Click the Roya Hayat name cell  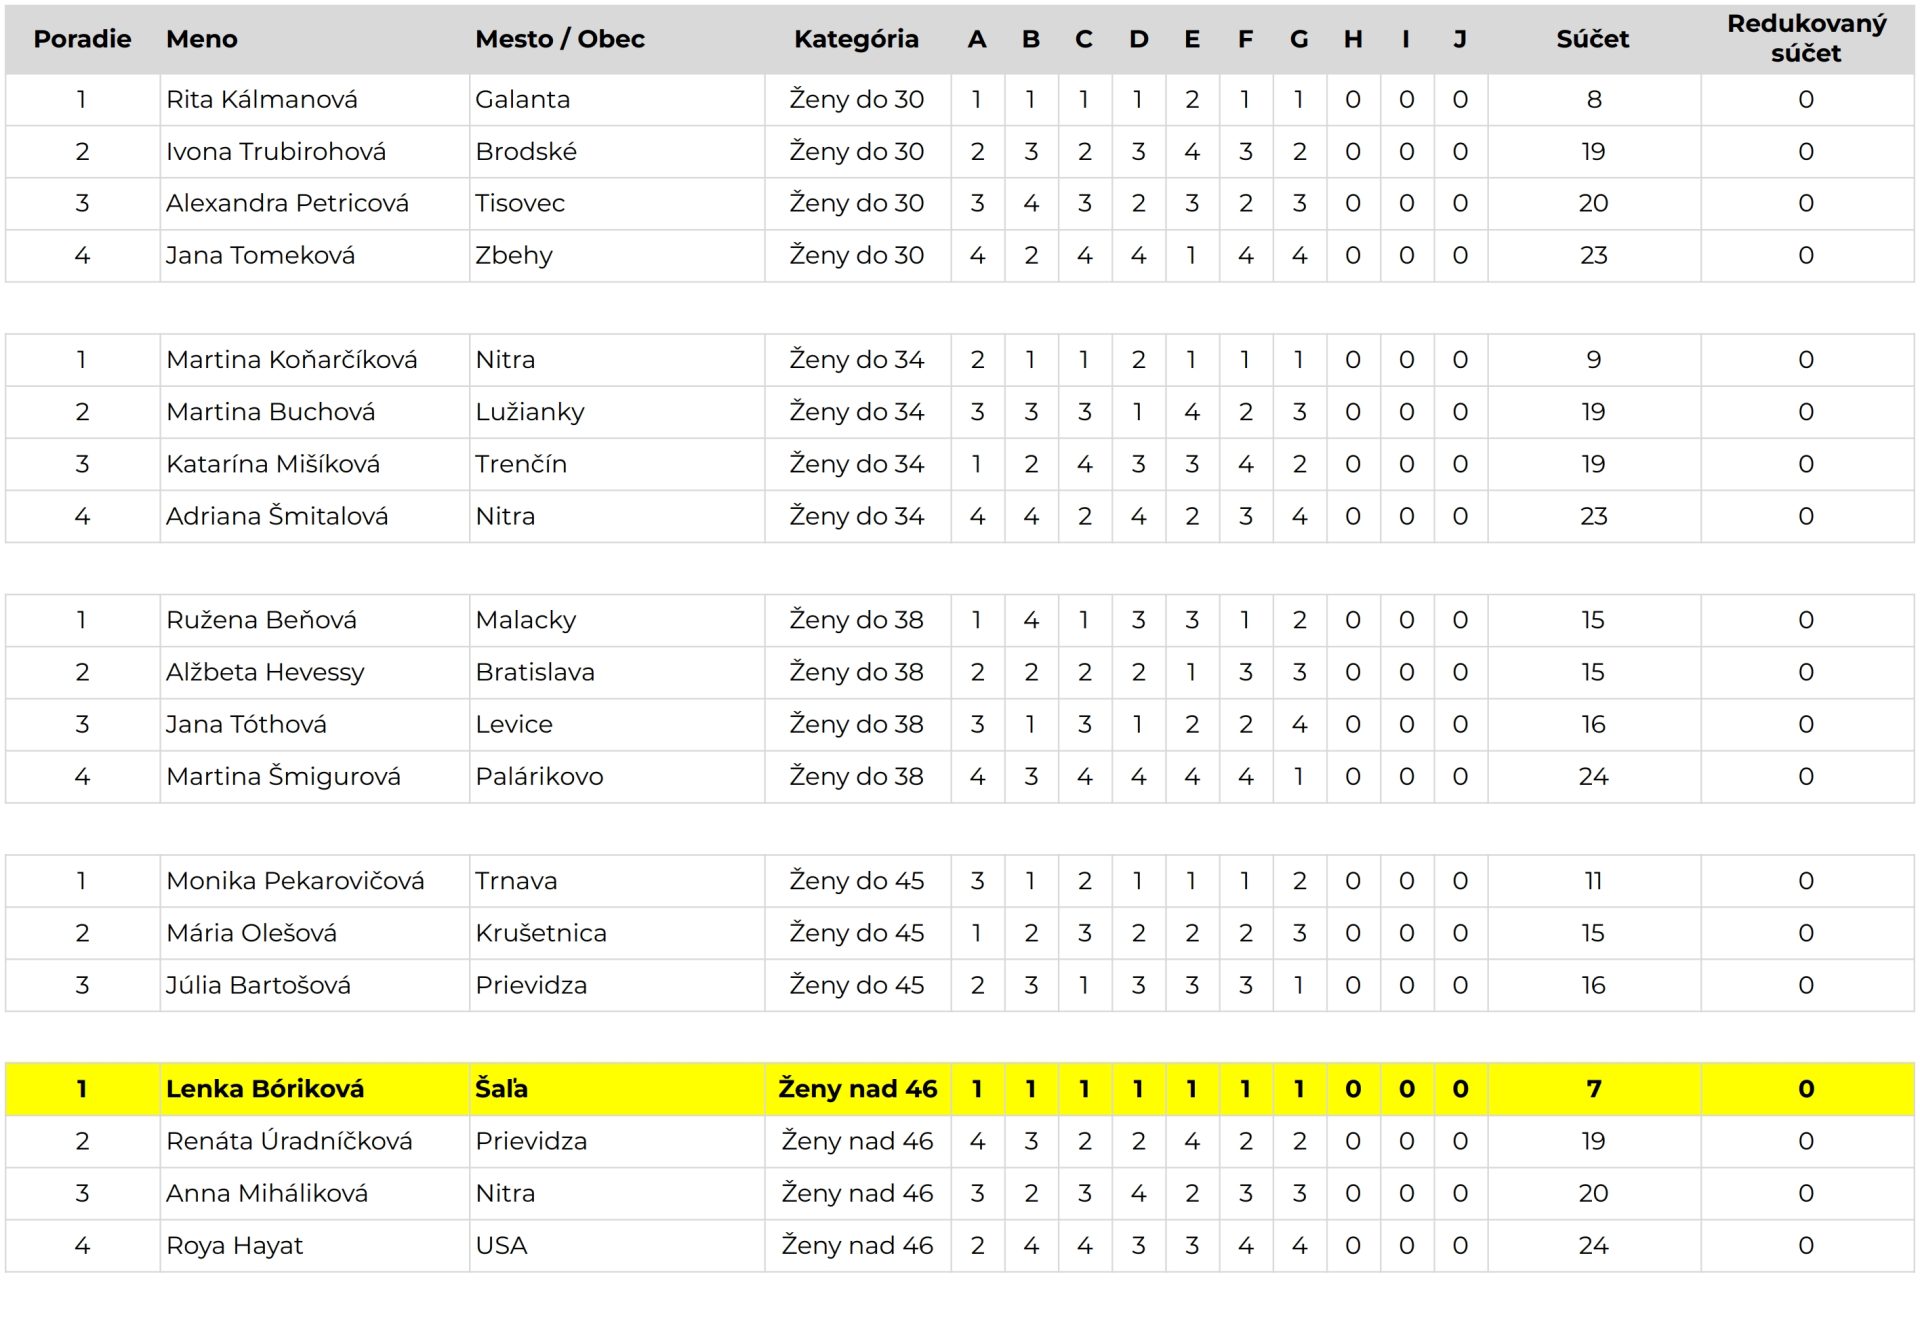coord(314,1246)
